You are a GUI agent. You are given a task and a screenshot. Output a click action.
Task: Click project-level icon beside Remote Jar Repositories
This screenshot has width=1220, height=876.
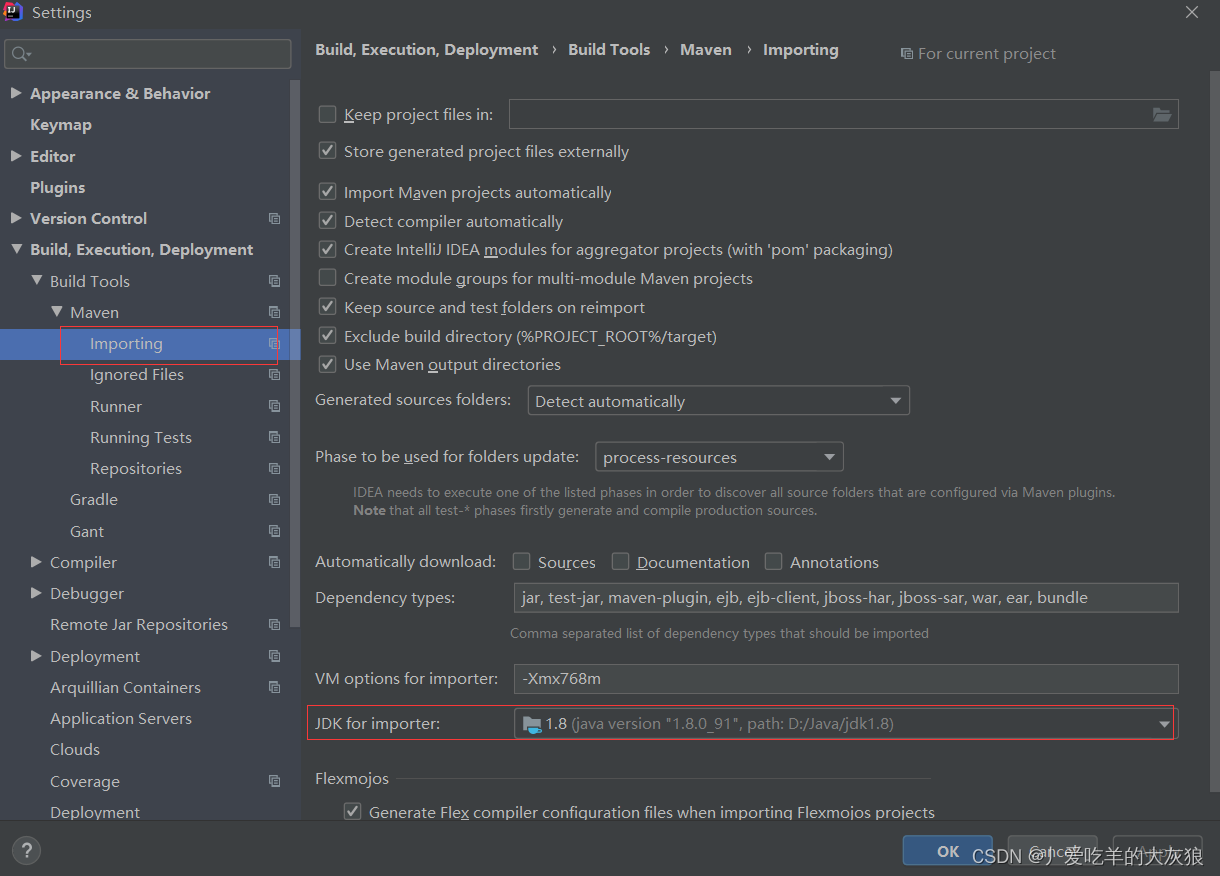coord(275,624)
